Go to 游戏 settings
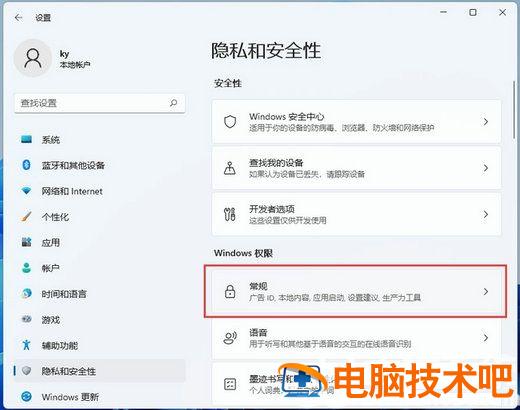Viewport: 520px width, 410px height. (x=100, y=320)
